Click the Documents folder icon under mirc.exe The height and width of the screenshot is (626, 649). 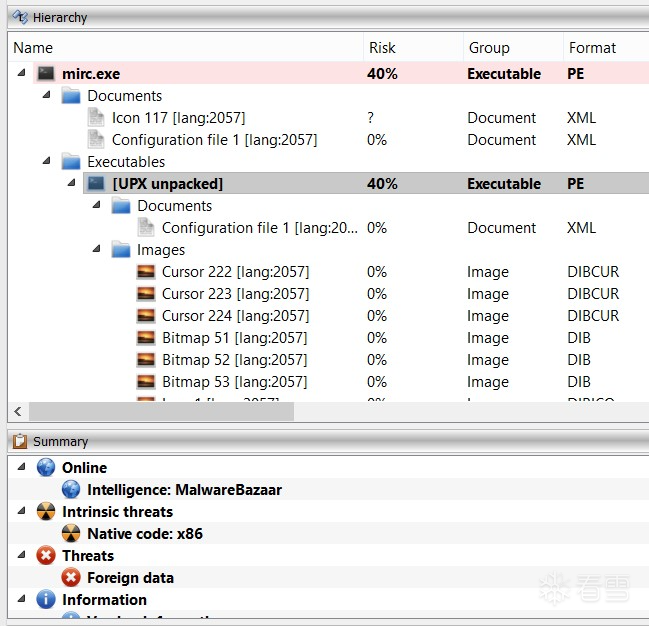pyautogui.click(x=71, y=96)
